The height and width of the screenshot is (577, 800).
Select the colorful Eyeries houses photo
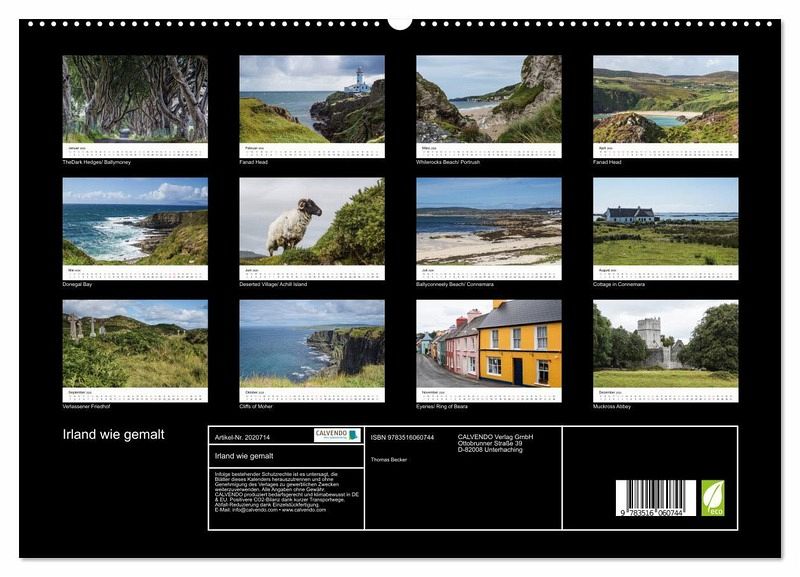489,343
